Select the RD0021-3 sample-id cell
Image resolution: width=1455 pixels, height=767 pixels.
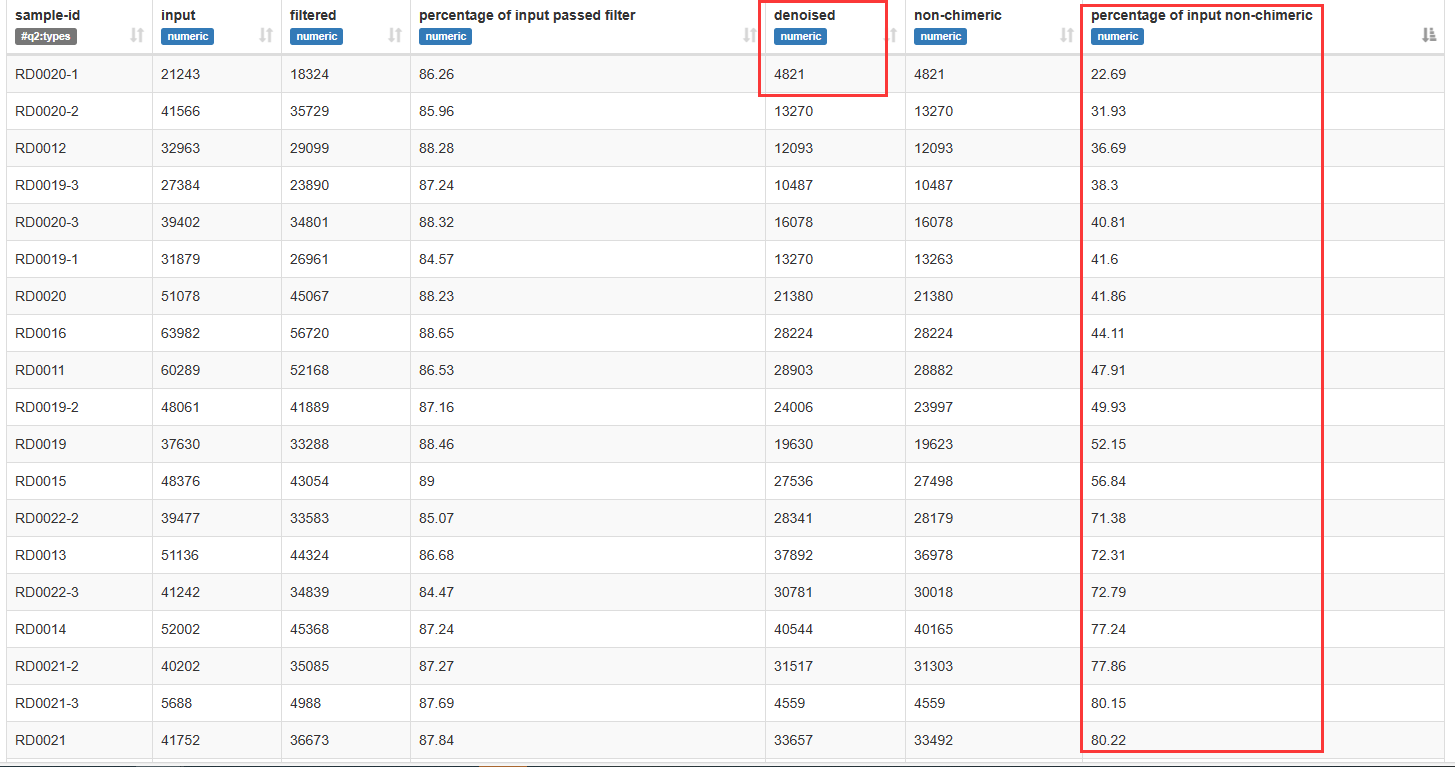tap(47, 703)
